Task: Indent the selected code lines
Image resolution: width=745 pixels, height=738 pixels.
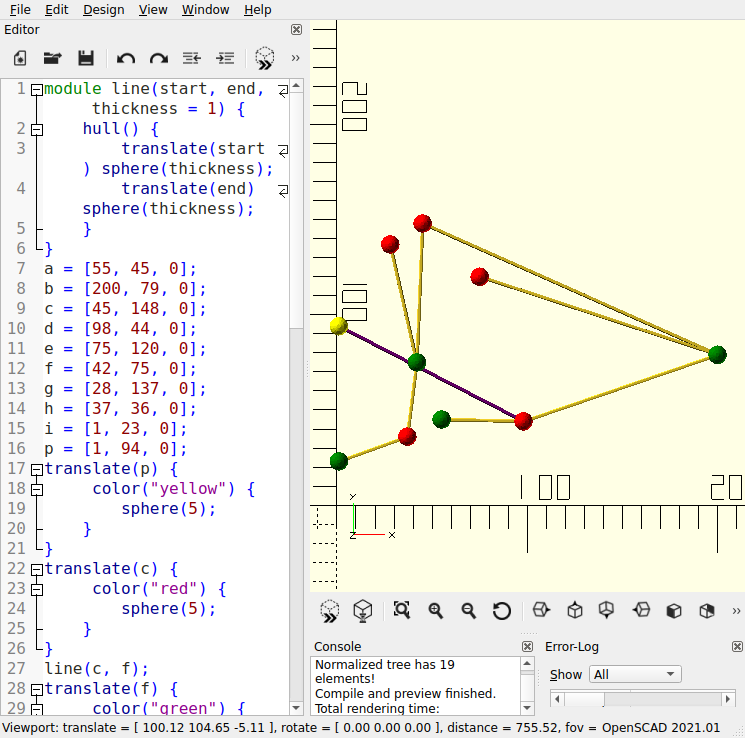Action: (226, 58)
